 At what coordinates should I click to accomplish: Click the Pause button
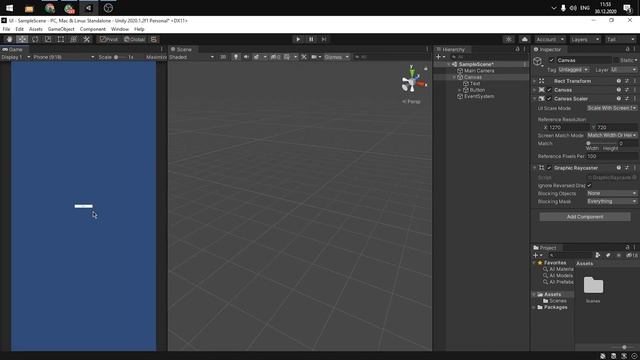311,40
